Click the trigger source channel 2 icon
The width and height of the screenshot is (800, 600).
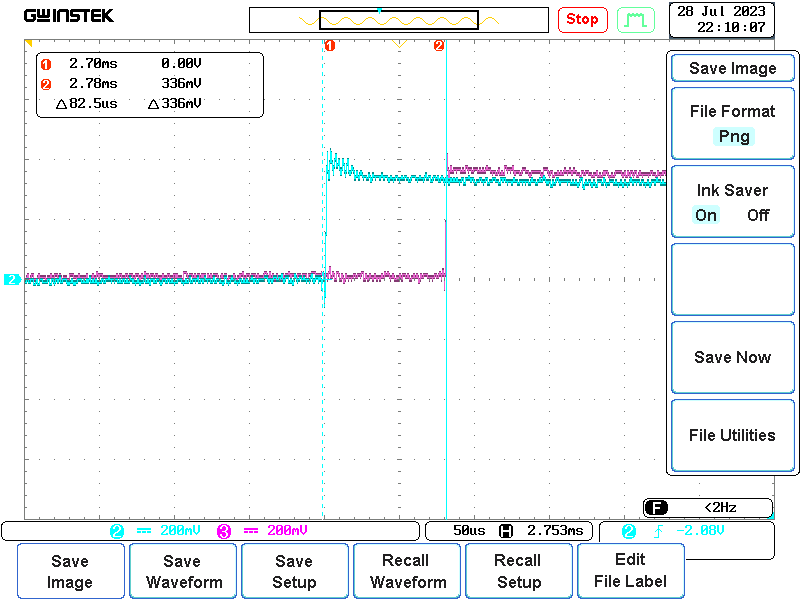pos(629,531)
